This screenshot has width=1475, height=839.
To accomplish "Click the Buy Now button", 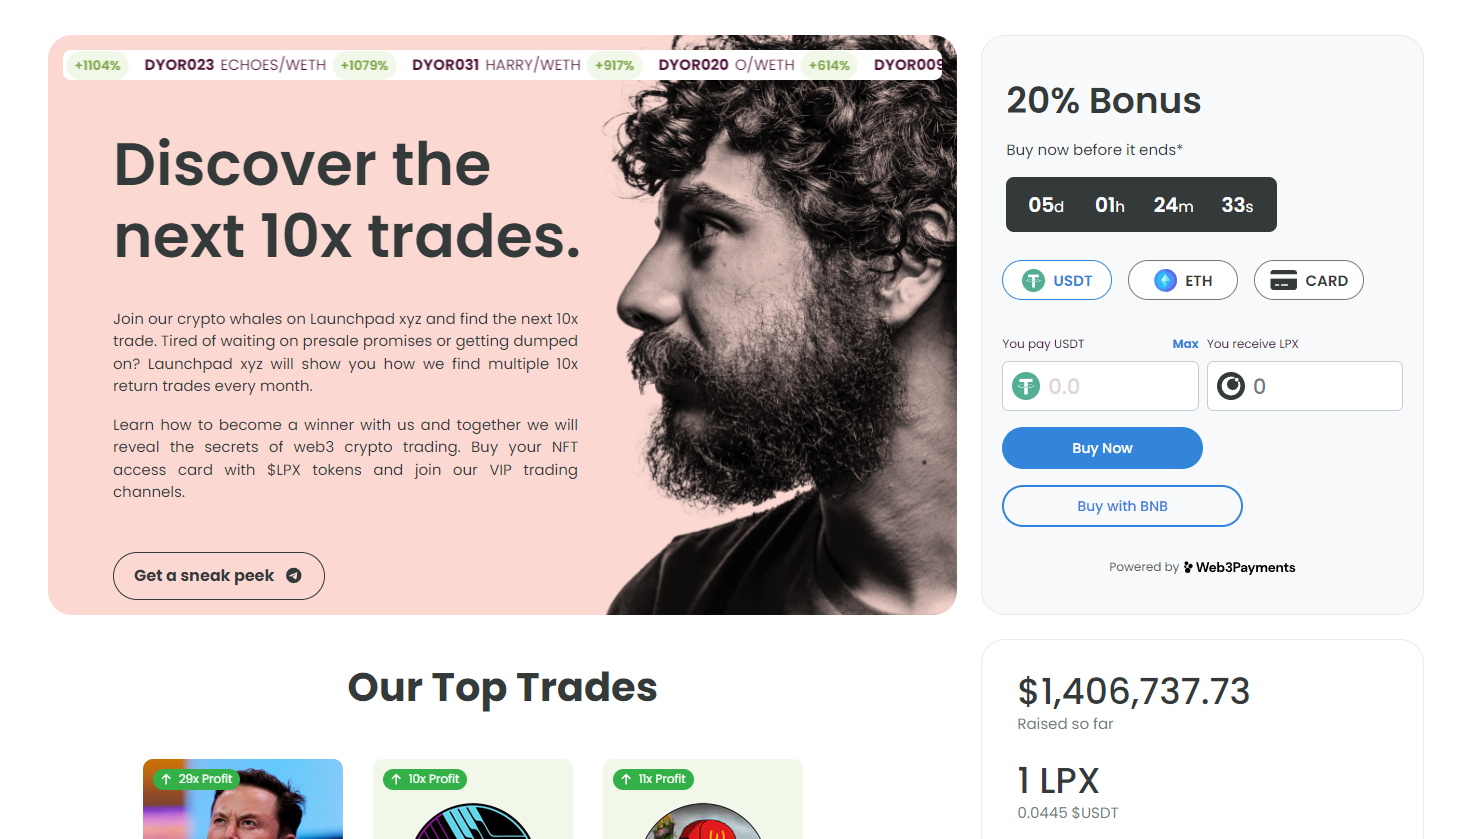I will pos(1102,448).
